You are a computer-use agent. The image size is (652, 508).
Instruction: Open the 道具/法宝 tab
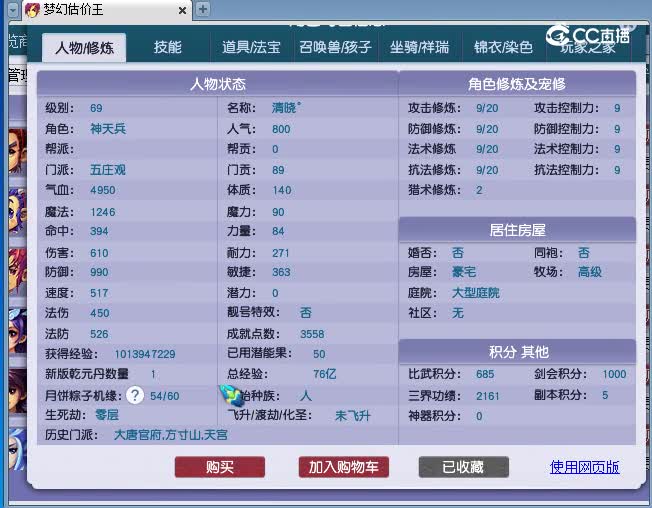point(251,47)
